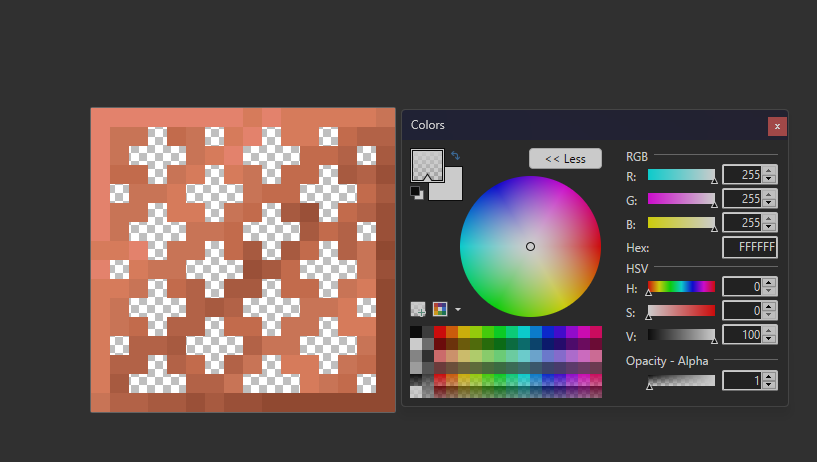
Task: Swap primary and secondary colors
Action: (x=455, y=155)
